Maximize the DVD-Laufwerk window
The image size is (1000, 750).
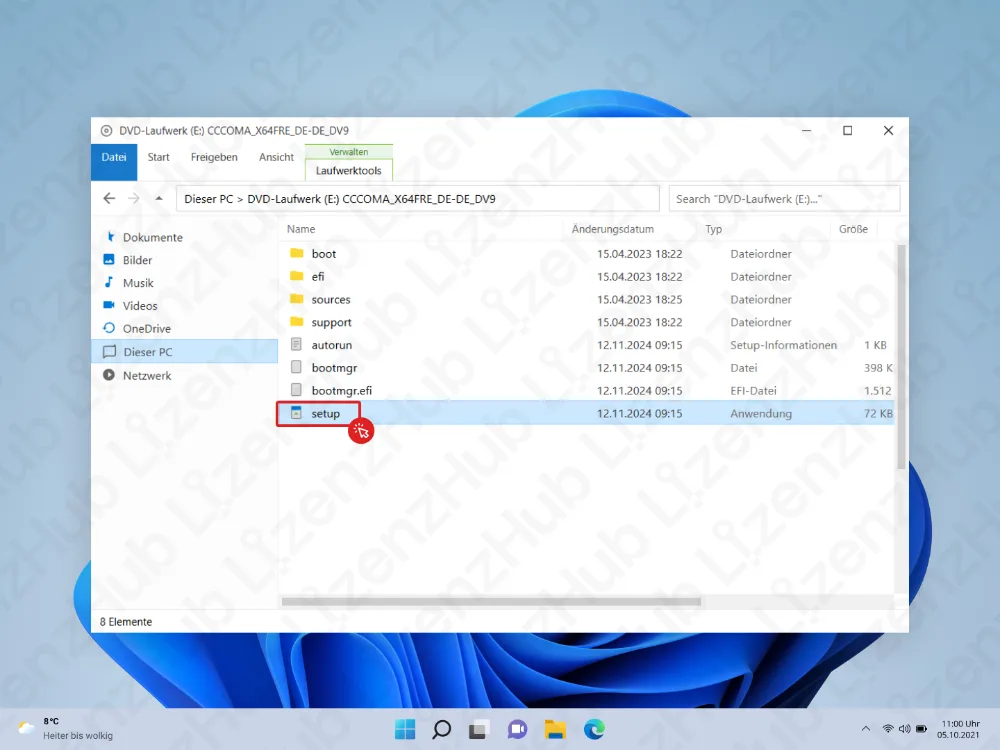click(x=848, y=131)
